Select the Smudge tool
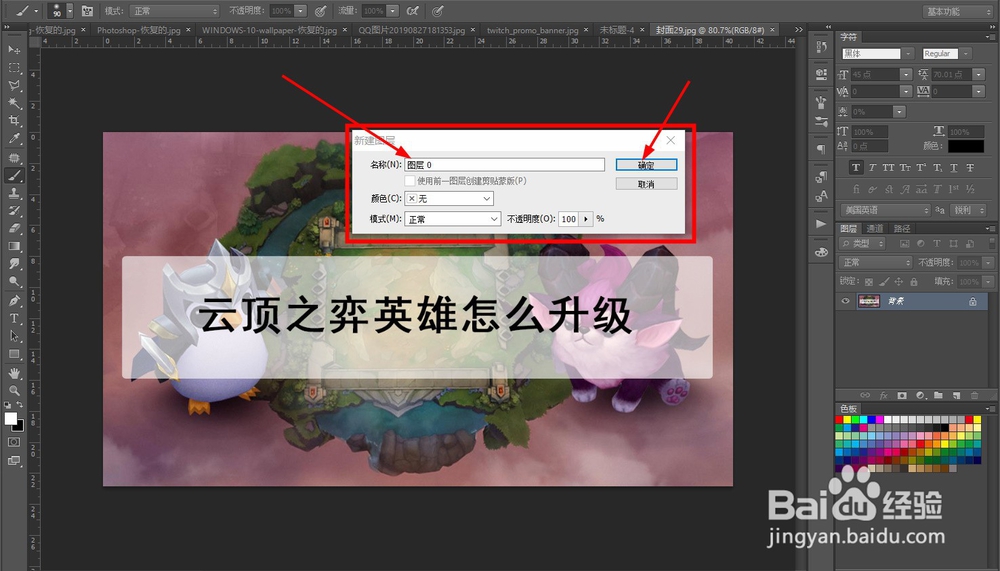The image size is (1000, 571). tap(14, 263)
